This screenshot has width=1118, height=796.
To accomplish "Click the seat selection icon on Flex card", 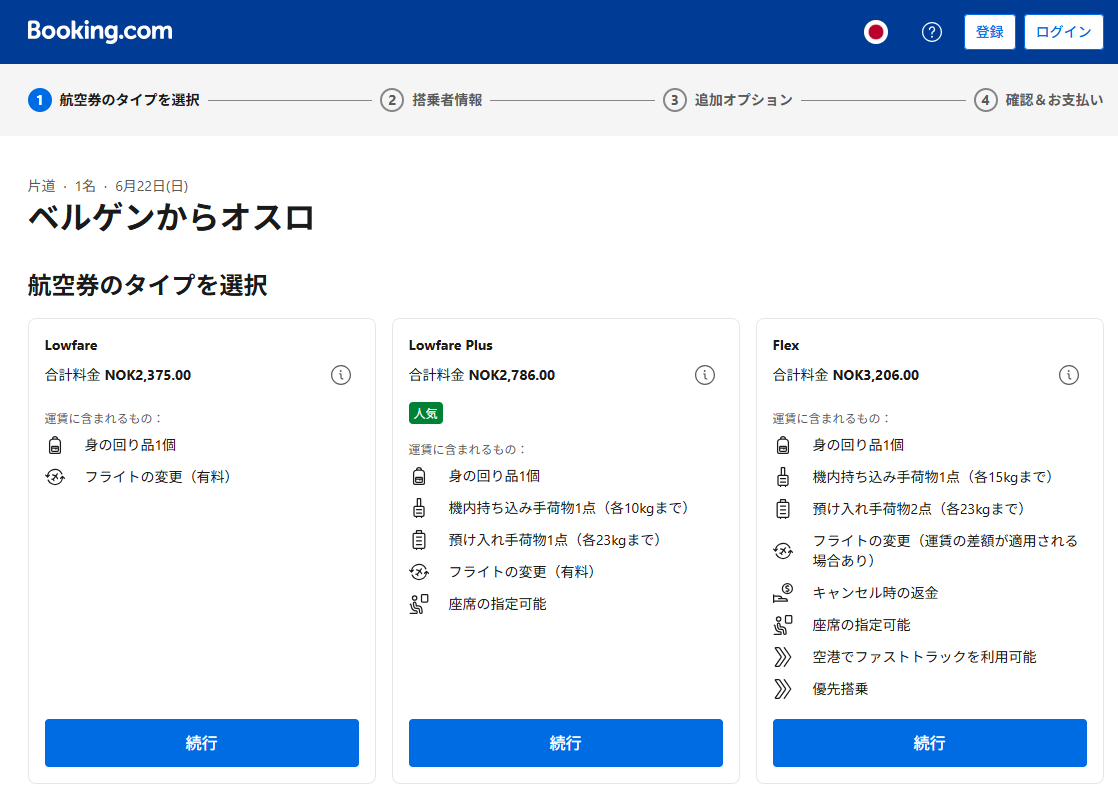I will point(786,624).
